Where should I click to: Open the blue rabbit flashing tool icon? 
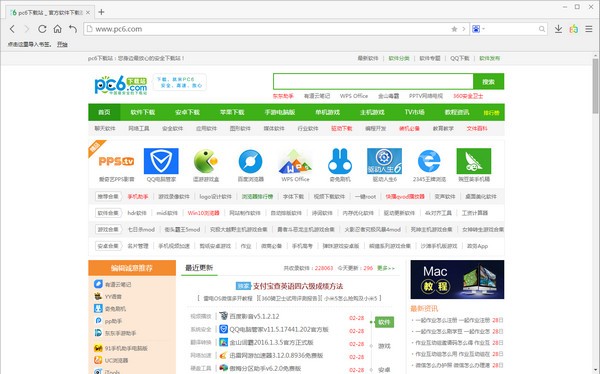click(340, 161)
